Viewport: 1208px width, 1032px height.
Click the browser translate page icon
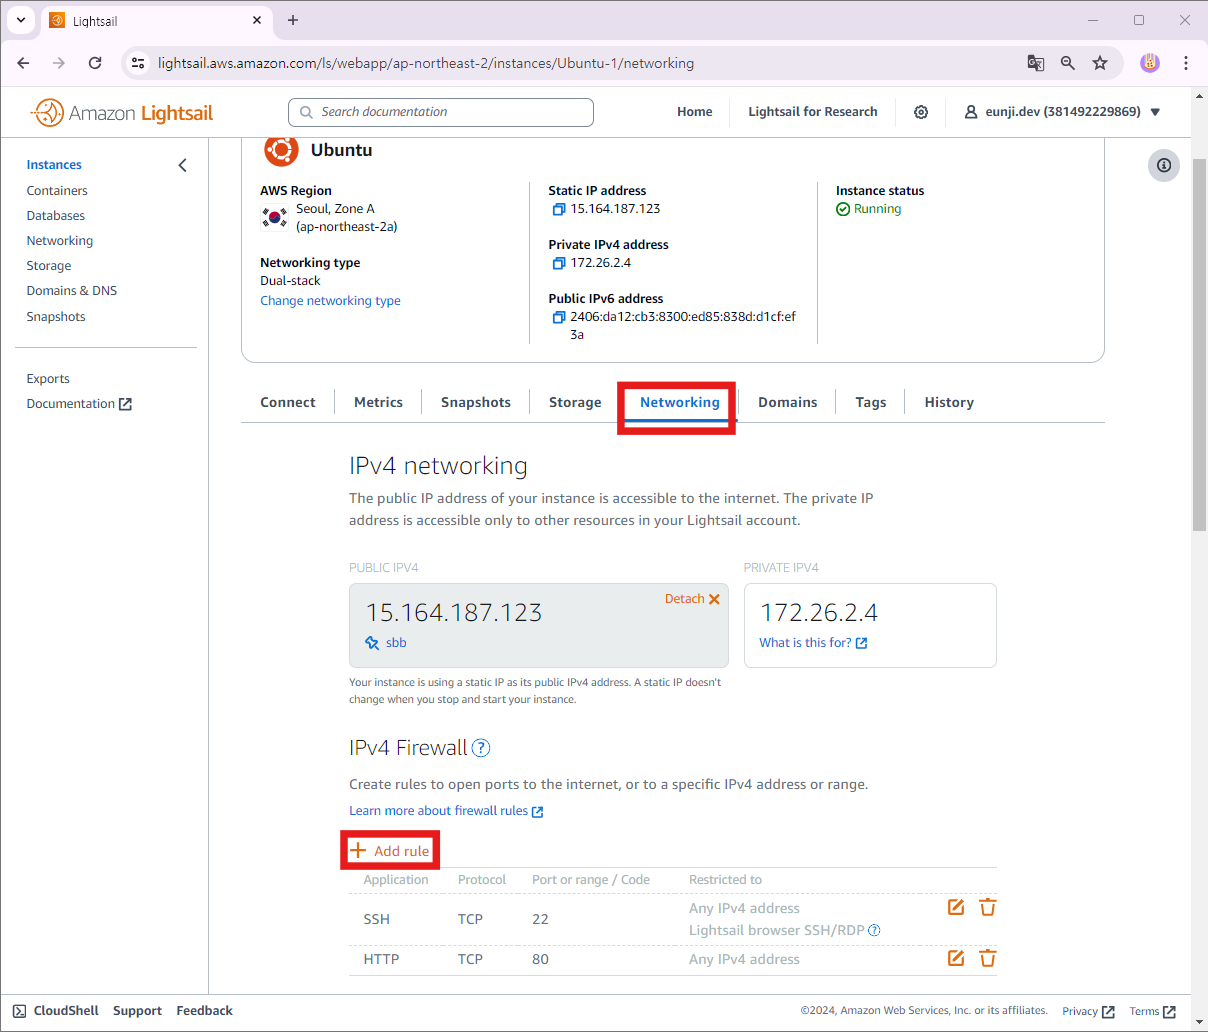(x=1036, y=63)
